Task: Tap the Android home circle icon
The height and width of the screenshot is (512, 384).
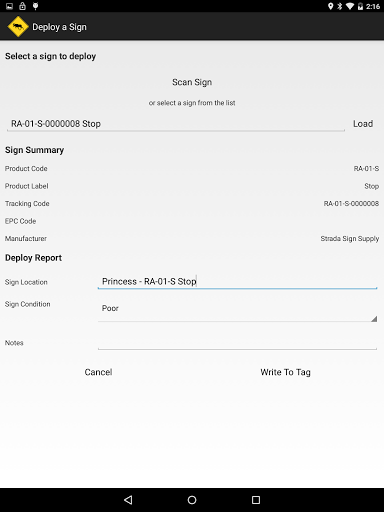Action: coord(192,500)
